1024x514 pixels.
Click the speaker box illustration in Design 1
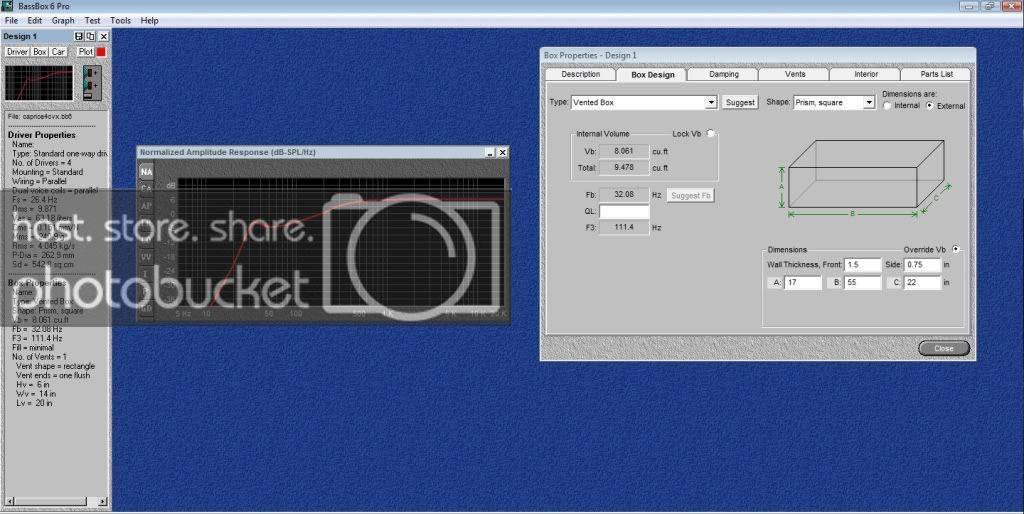click(92, 82)
